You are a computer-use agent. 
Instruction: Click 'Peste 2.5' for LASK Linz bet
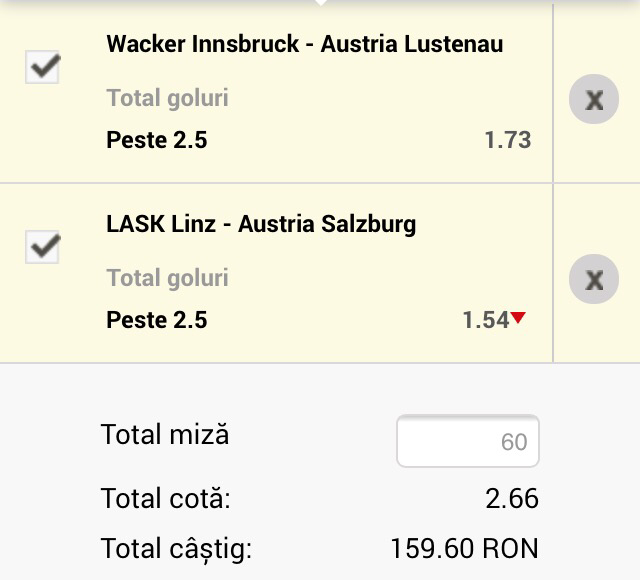156,320
